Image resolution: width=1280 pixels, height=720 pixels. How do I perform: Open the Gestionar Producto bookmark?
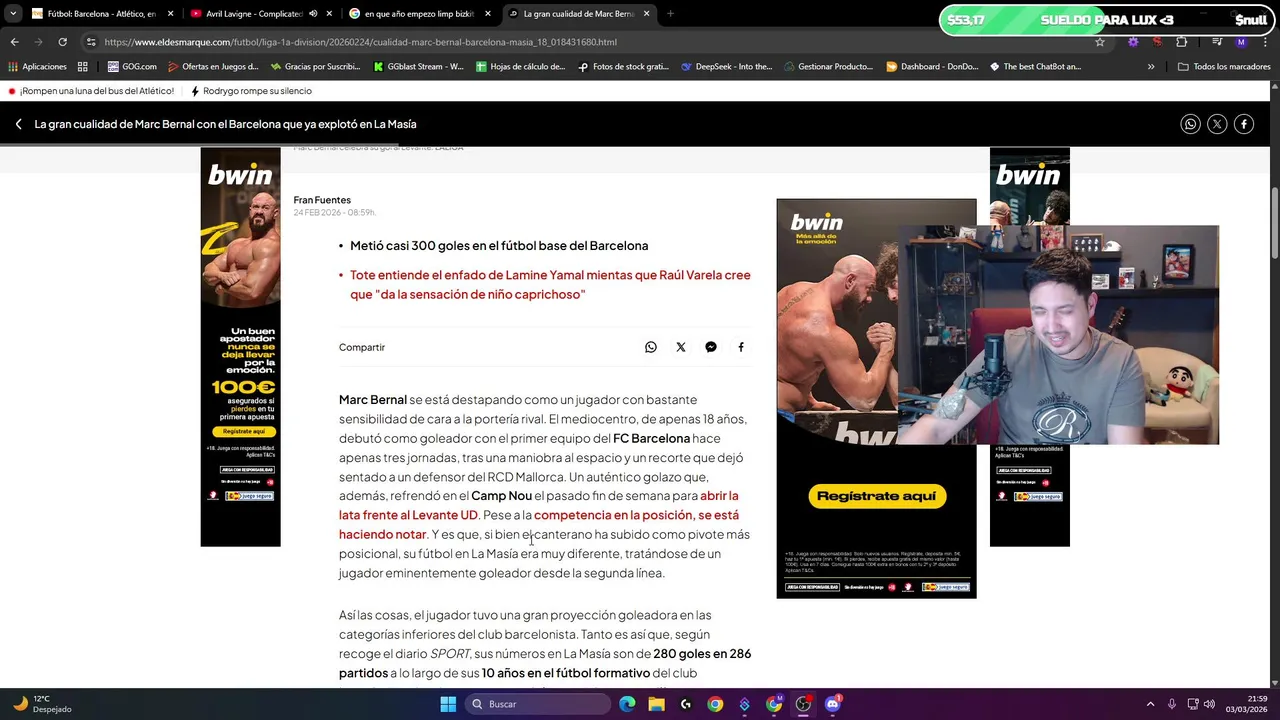click(x=829, y=67)
